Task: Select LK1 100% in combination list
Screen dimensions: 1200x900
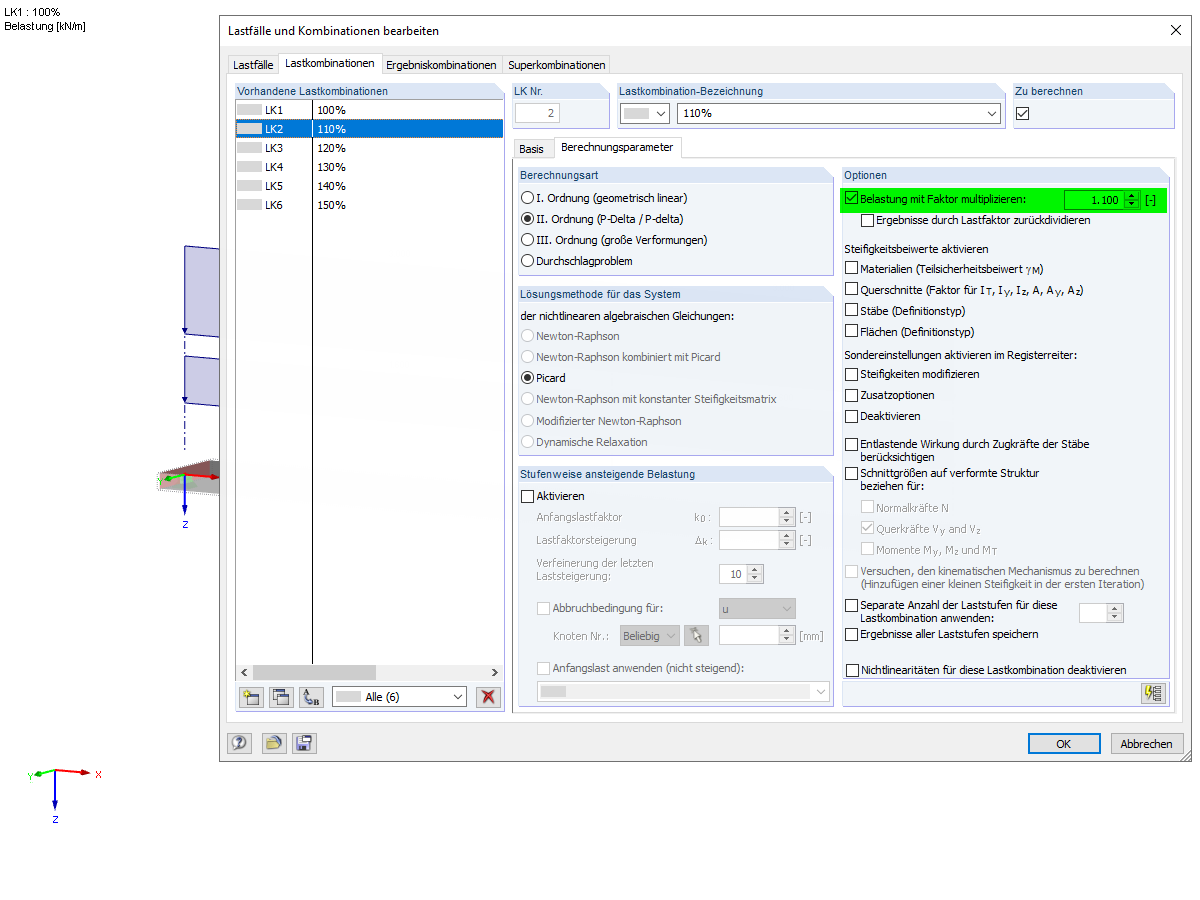Action: click(x=369, y=110)
